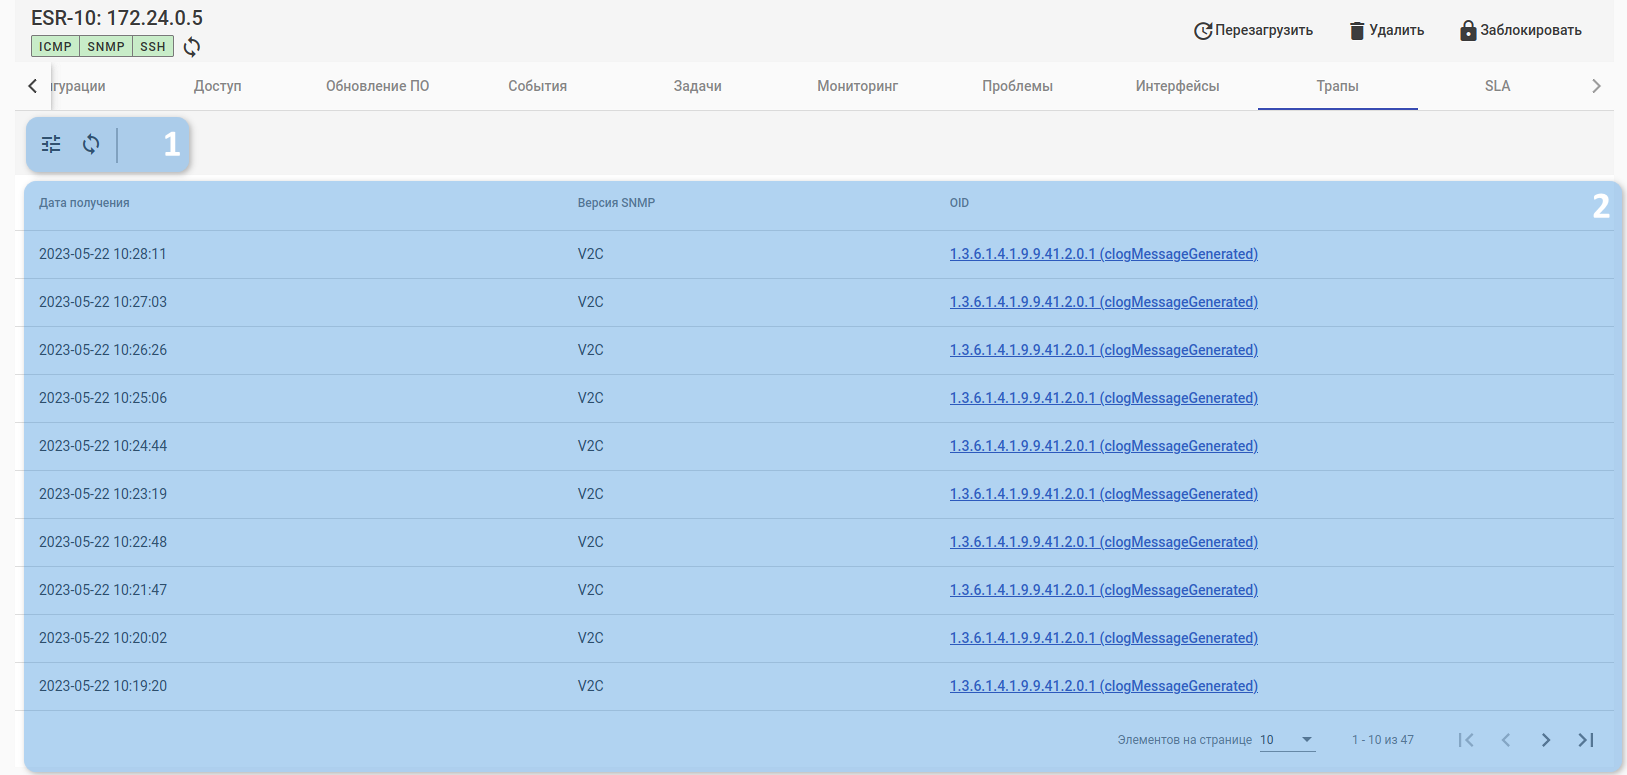Refresh the traps table
Image resolution: width=1627 pixels, height=775 pixels.
tap(91, 144)
